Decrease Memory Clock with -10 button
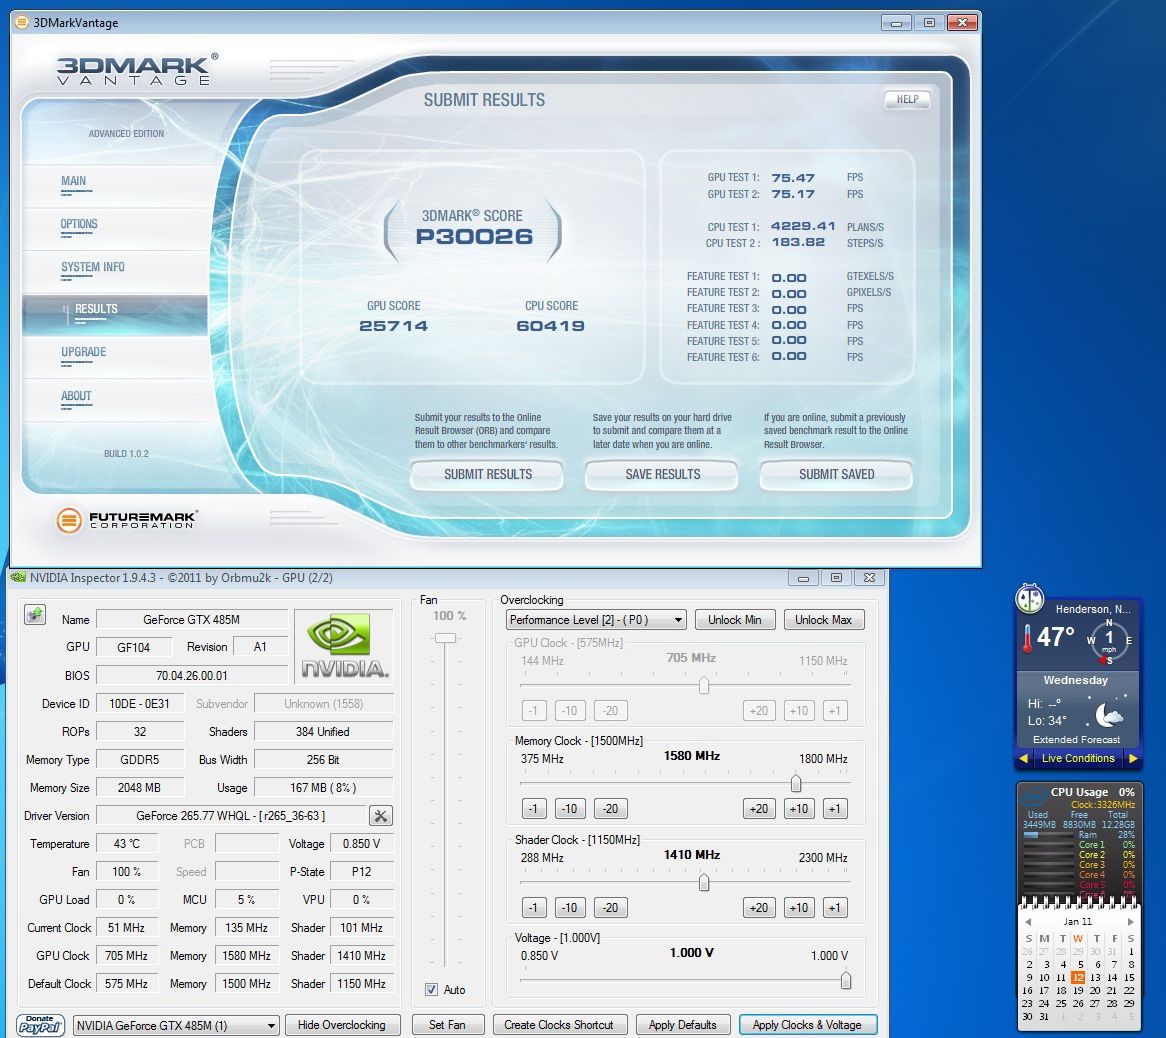The height and width of the screenshot is (1038, 1166). tap(570, 809)
